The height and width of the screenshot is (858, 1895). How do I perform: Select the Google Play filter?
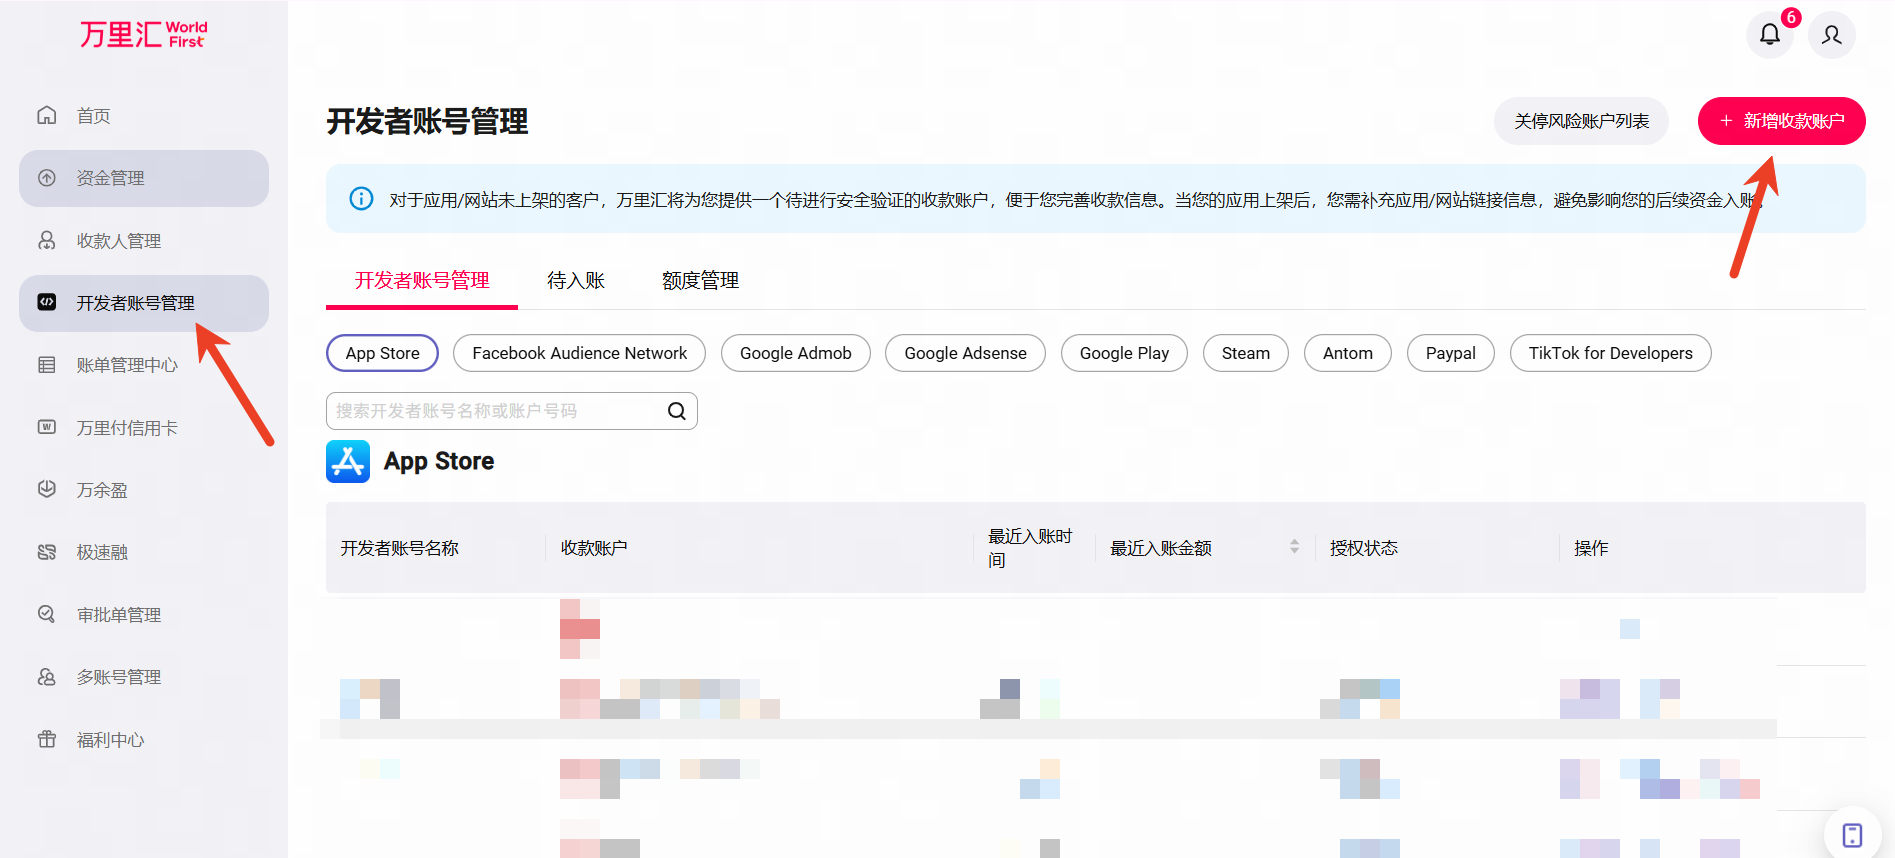pyautogui.click(x=1125, y=353)
